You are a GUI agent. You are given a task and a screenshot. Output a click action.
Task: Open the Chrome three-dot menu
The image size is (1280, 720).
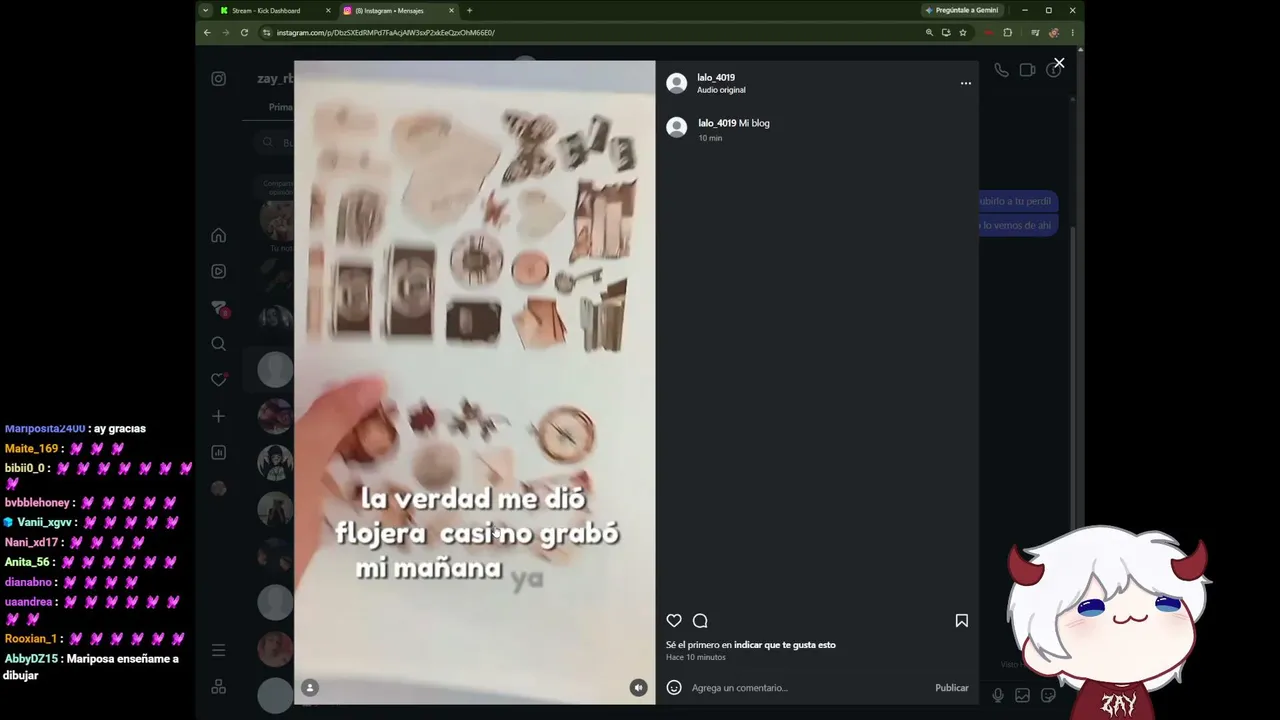(1072, 33)
